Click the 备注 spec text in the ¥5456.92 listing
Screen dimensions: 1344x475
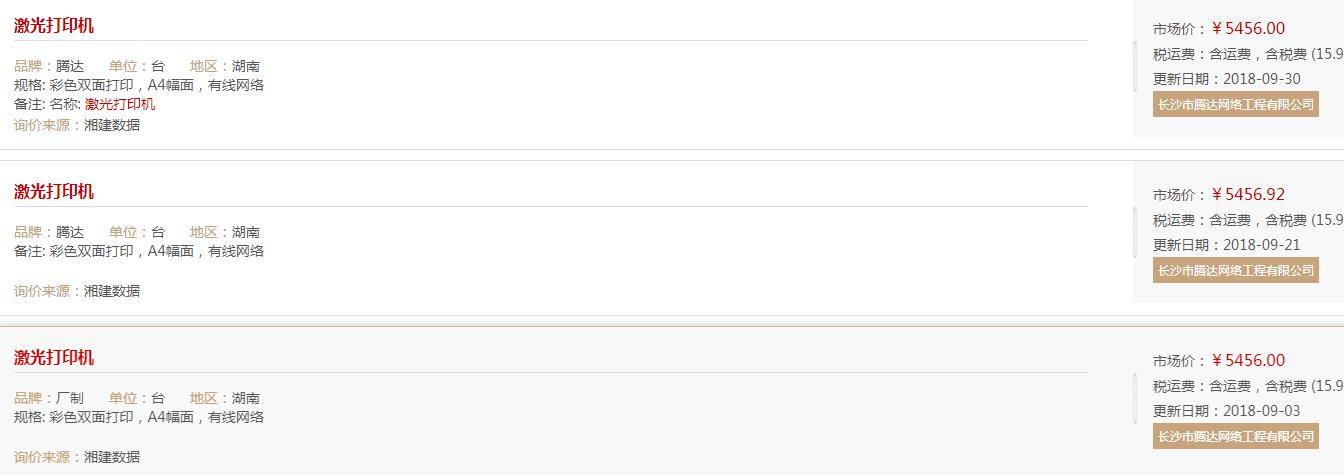click(x=139, y=251)
